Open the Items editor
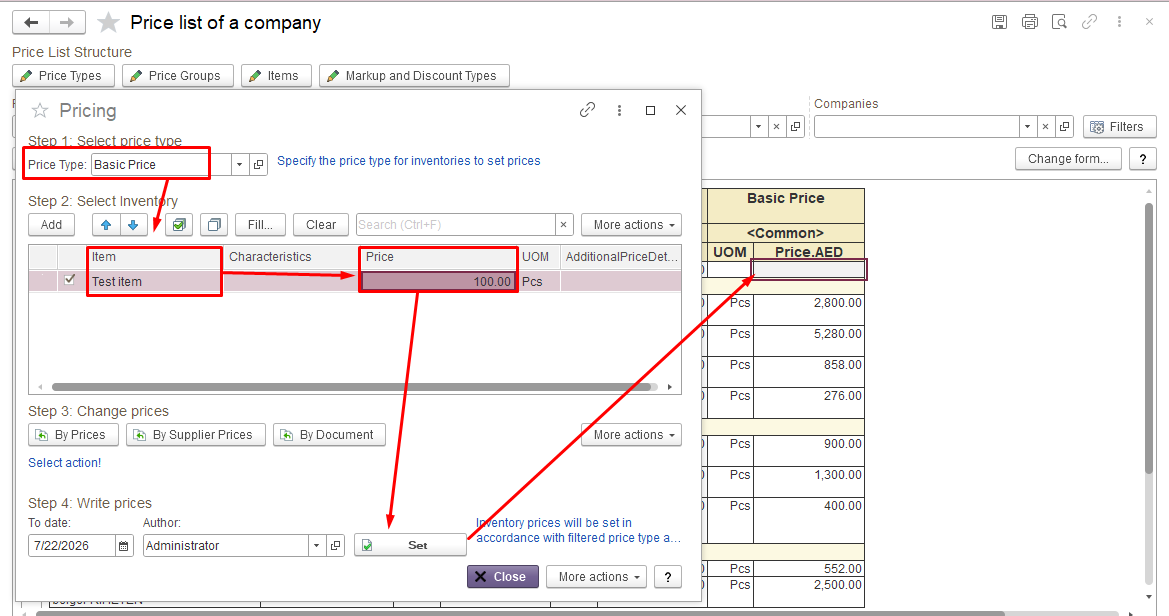1169x616 pixels. 276,75
